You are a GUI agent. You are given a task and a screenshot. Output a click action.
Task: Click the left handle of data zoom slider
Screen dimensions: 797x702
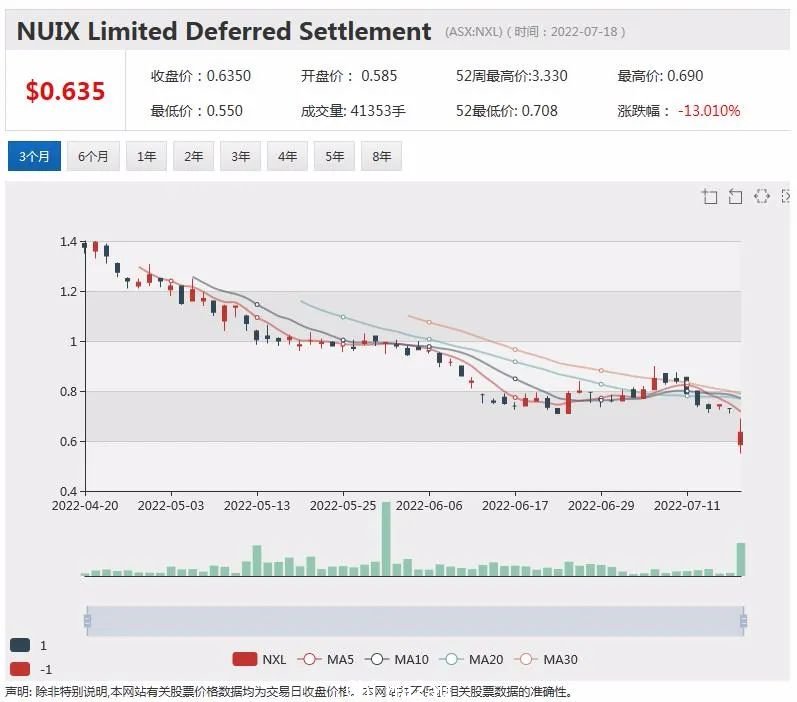click(x=87, y=621)
